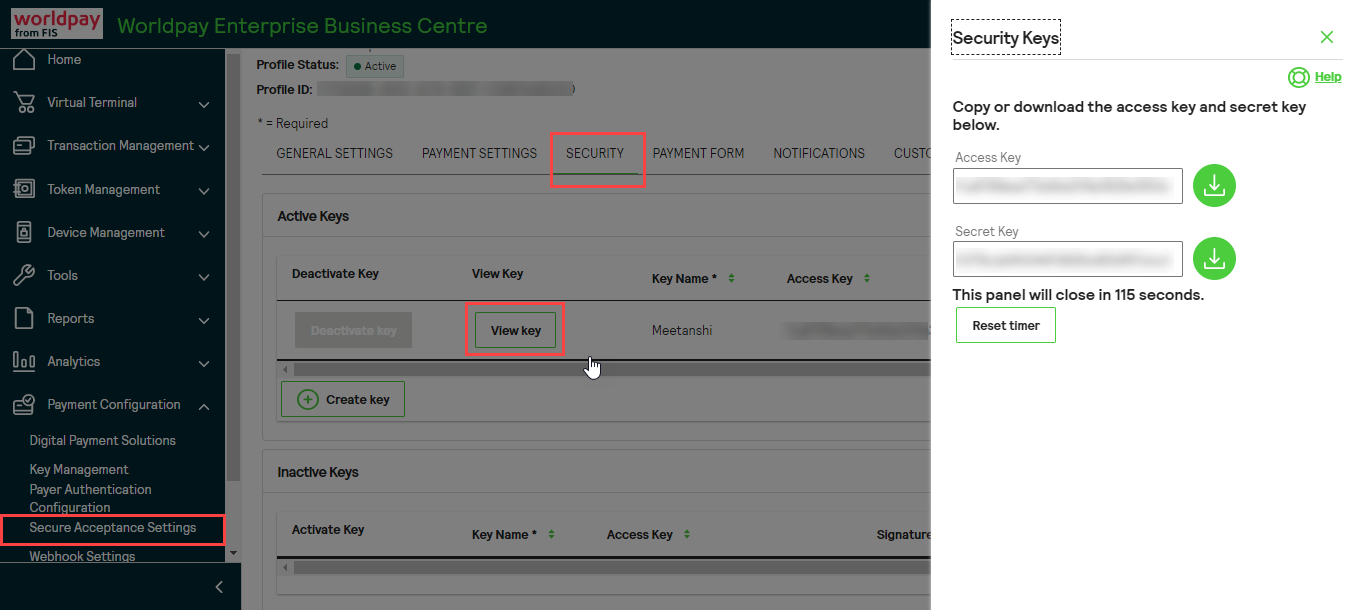Sort the key list by Access Key column
This screenshot has height=610, width=1354.
(866, 278)
